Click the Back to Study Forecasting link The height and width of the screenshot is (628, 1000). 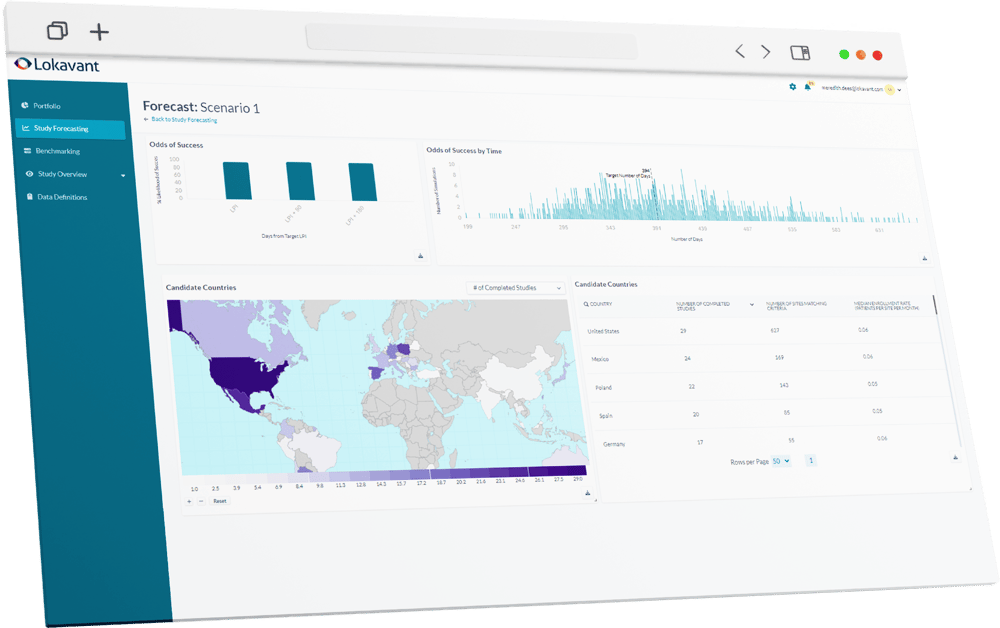pos(183,120)
